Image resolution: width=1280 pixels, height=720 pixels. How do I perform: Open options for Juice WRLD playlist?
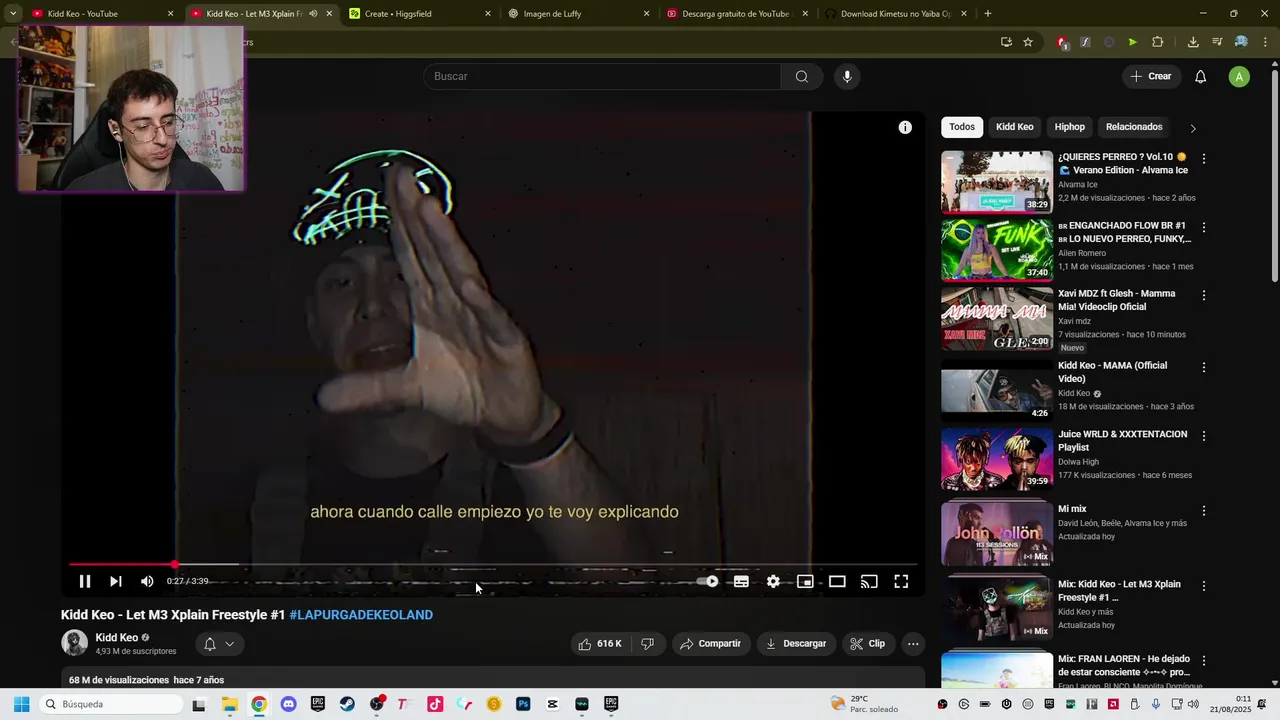[x=1203, y=436]
